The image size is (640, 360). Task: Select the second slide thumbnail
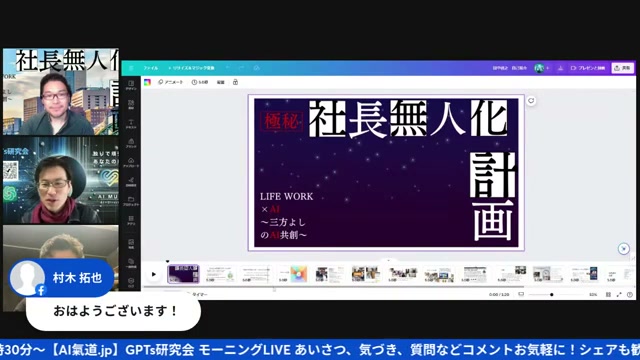(x=220, y=274)
